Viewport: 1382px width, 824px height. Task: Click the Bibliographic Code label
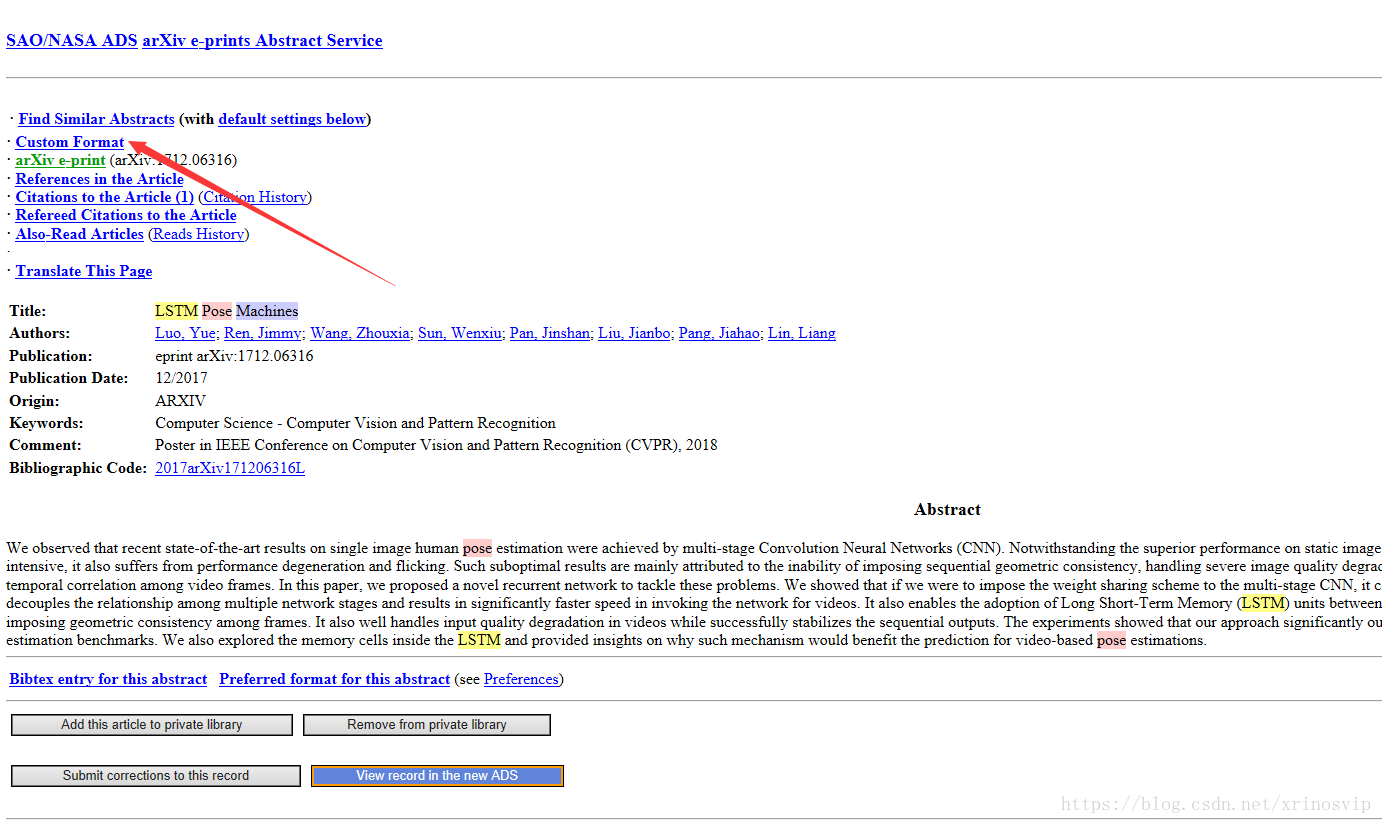(x=78, y=468)
